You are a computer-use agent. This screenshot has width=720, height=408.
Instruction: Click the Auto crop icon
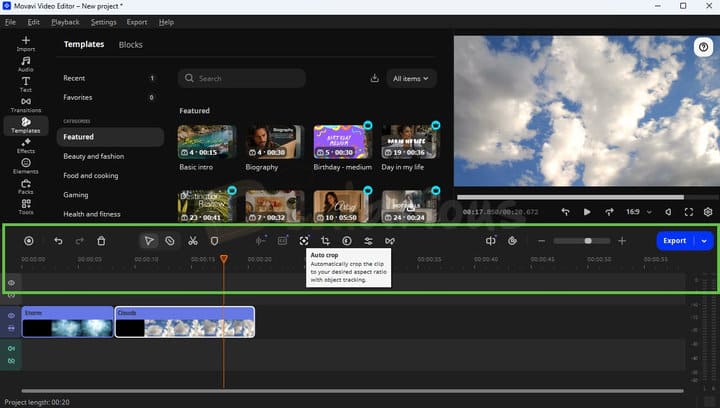[x=304, y=241]
